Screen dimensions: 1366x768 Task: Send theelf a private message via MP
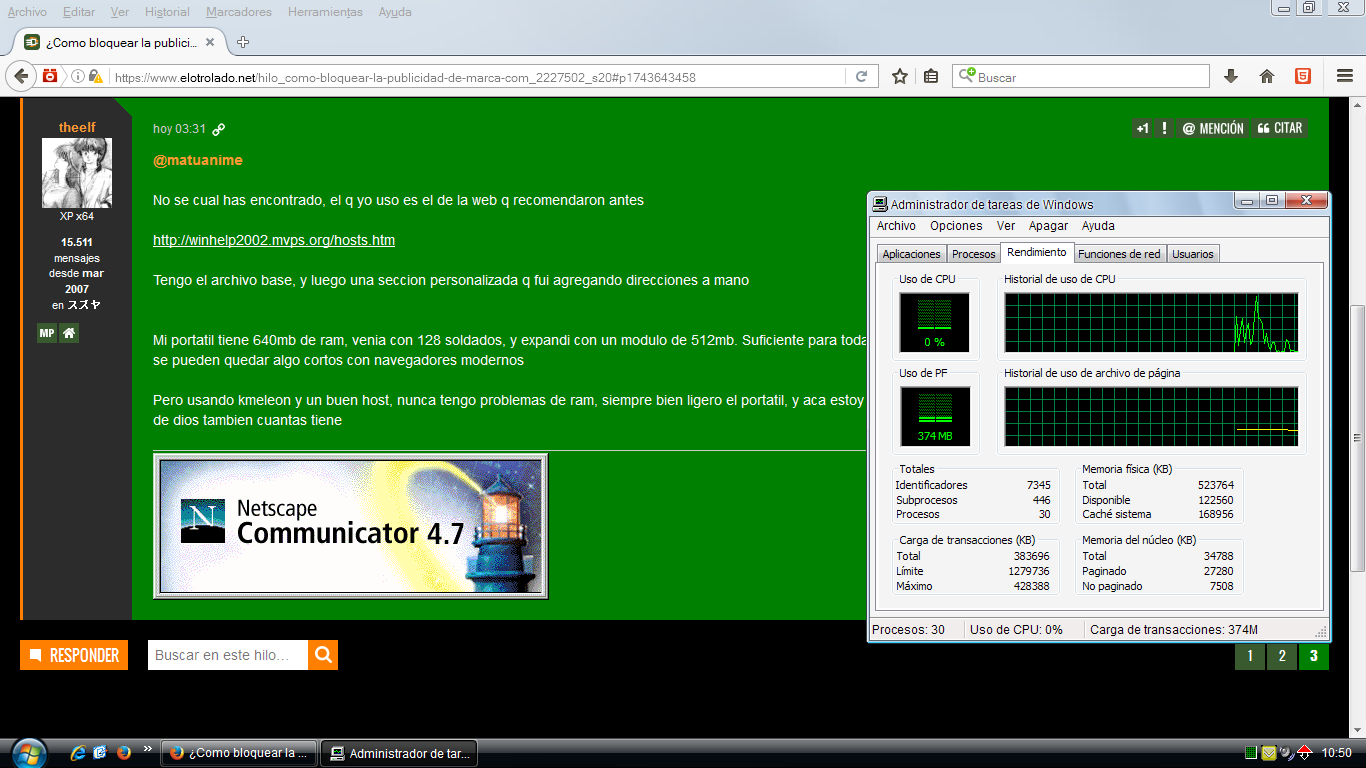(x=47, y=333)
